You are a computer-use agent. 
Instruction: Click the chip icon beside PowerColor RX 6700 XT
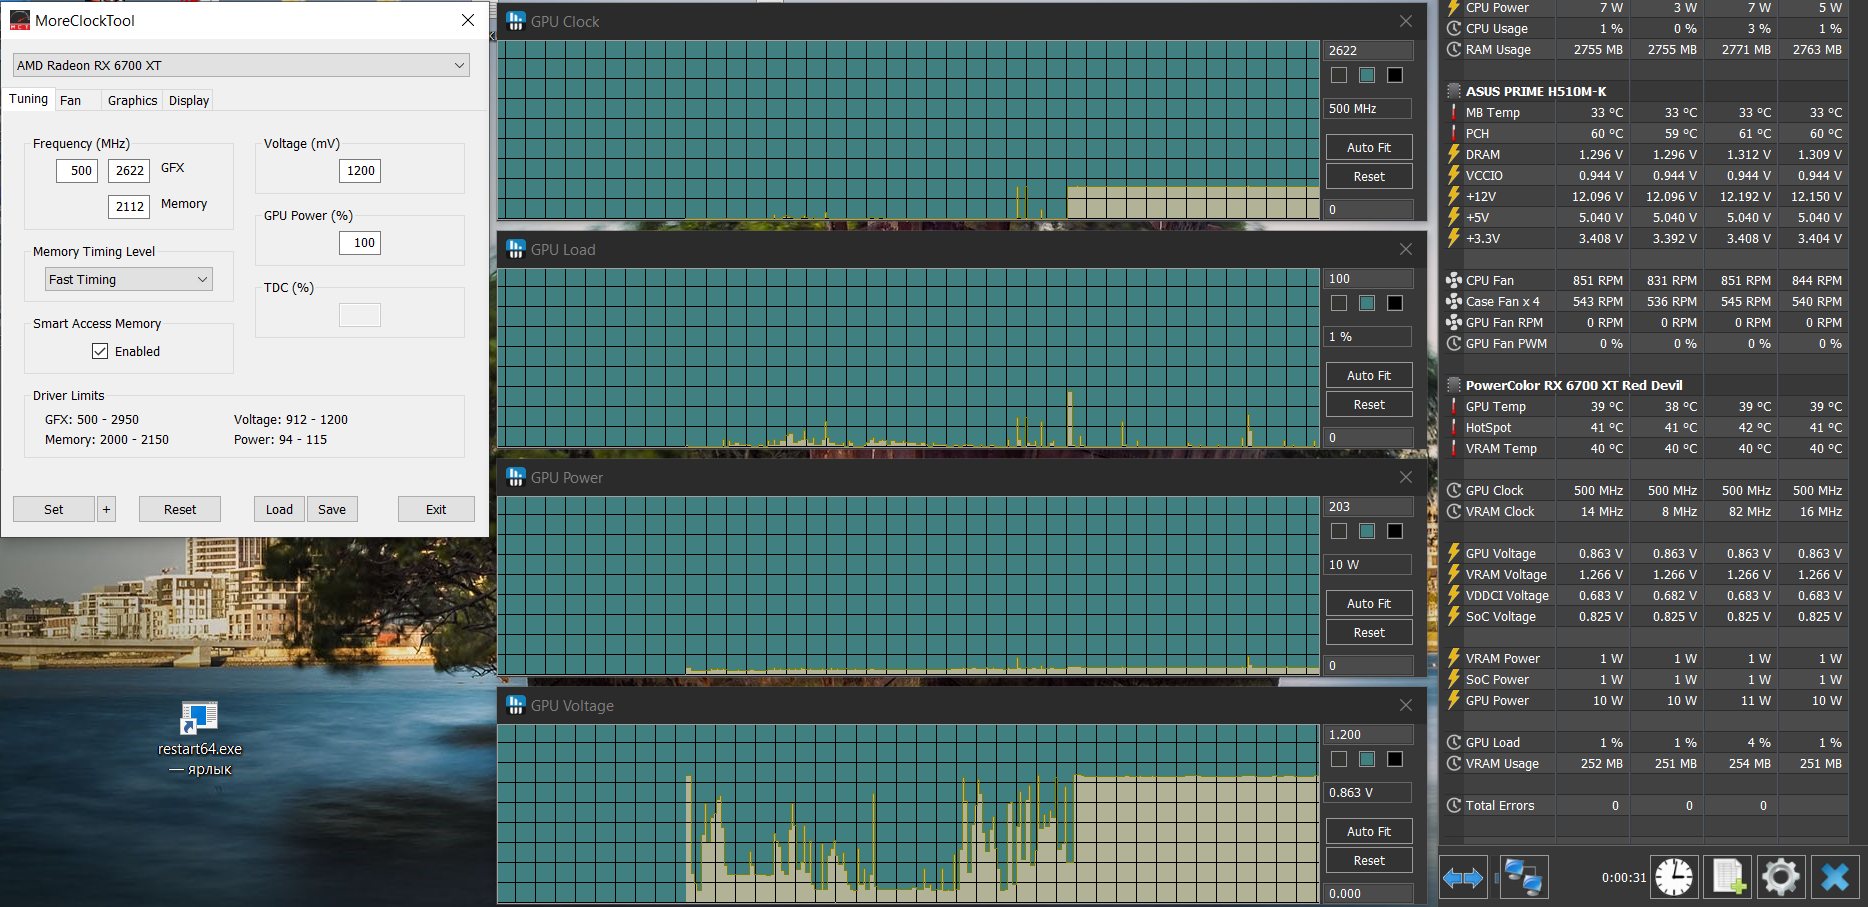pyautogui.click(x=1454, y=385)
